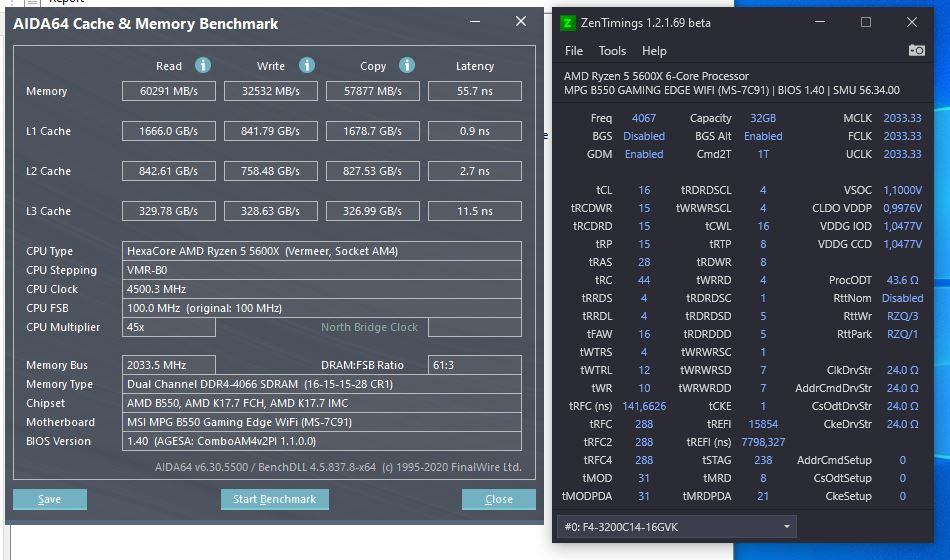Click the L1 Cache Read value 1666.0 GB/s

click(x=168, y=131)
